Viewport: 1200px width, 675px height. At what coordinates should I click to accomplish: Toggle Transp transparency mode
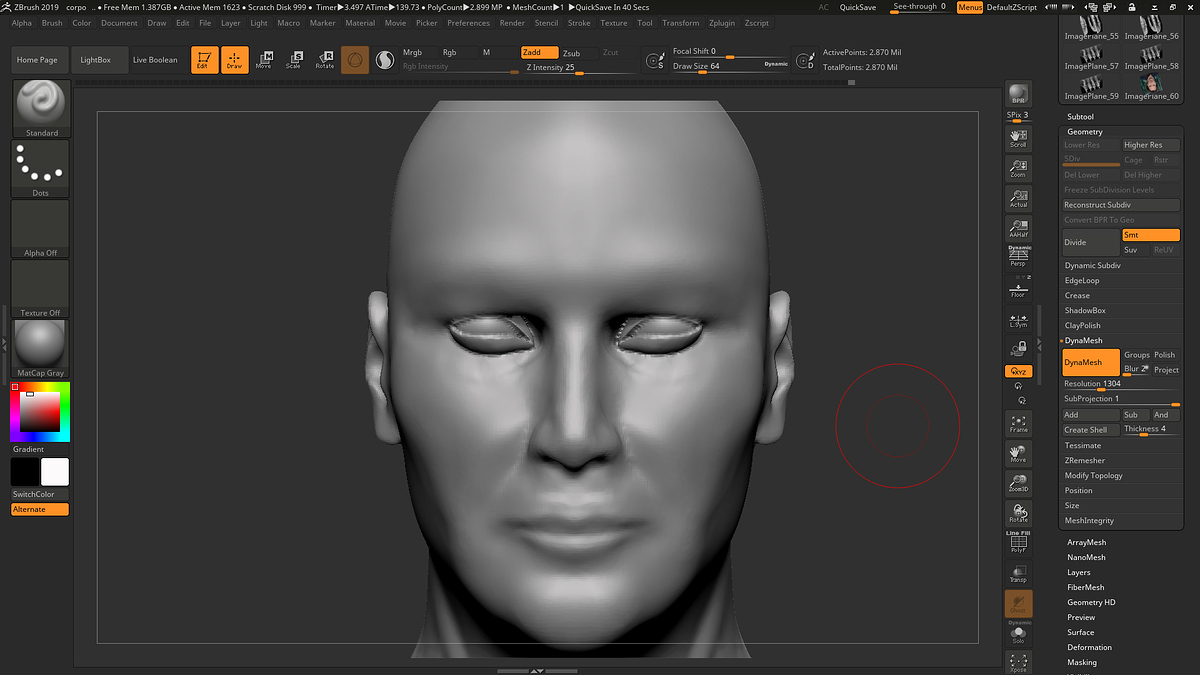coord(1018,573)
